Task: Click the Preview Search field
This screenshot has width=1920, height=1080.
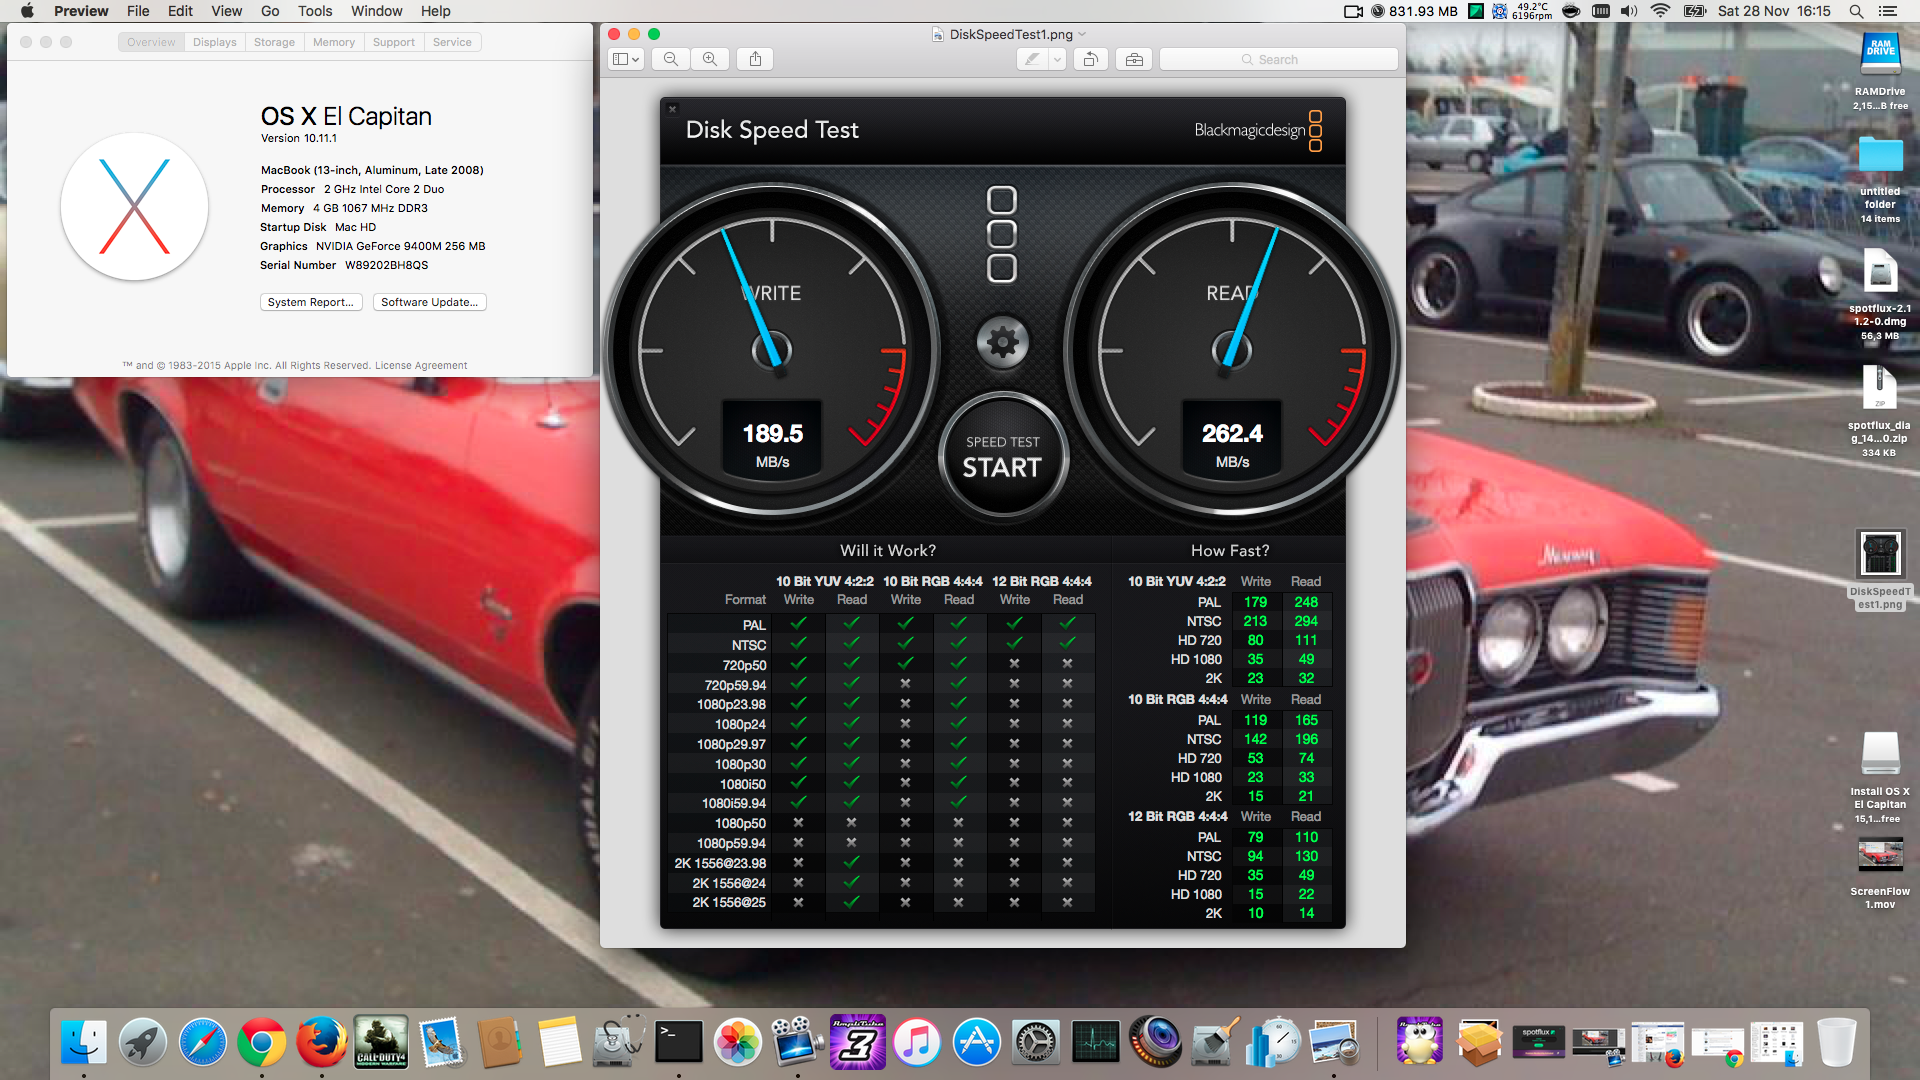Action: pos(1278,59)
